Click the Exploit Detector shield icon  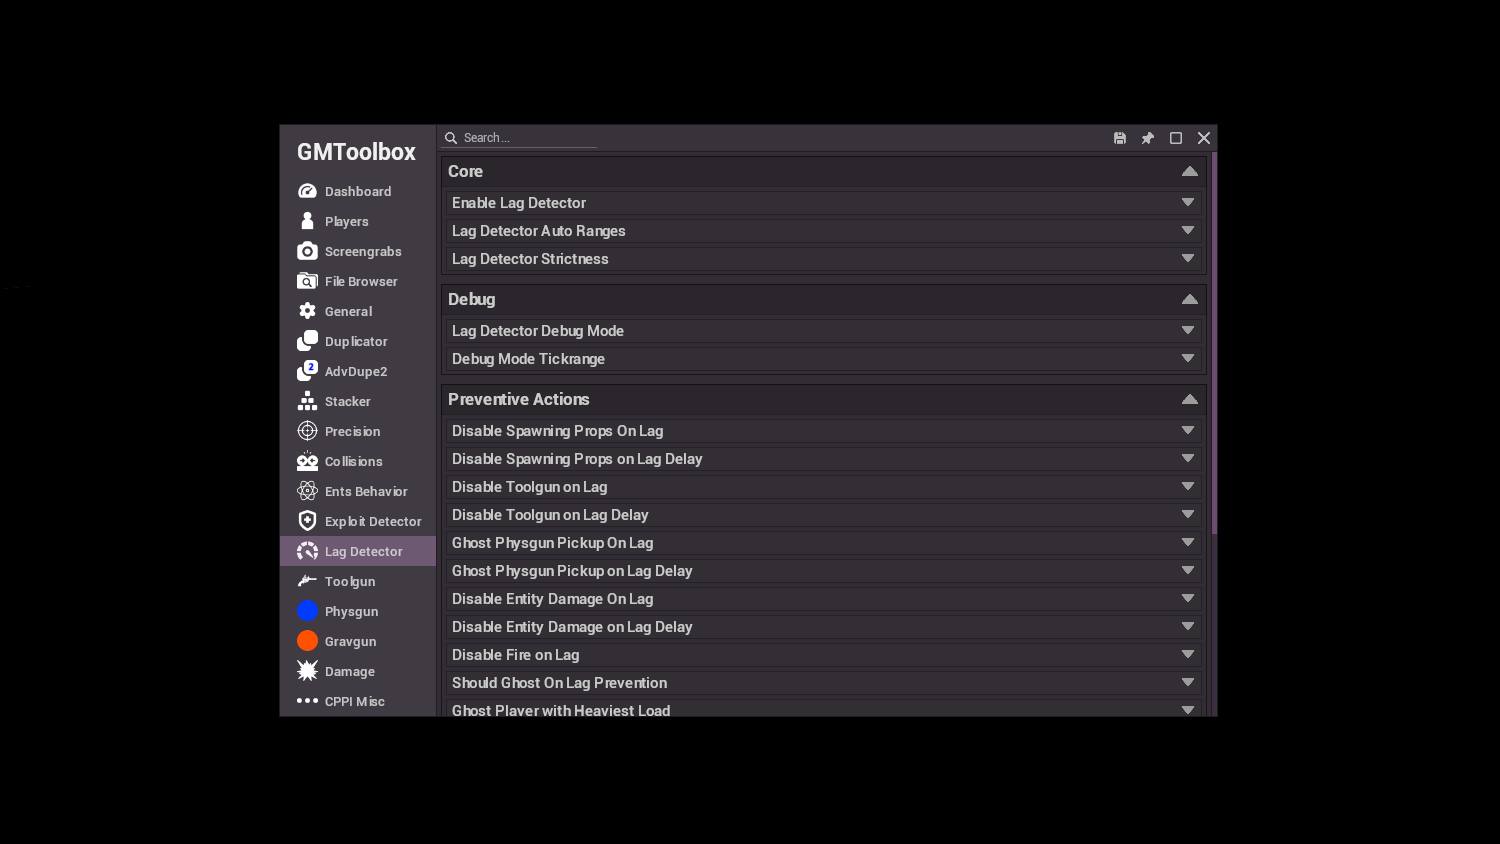(x=307, y=521)
